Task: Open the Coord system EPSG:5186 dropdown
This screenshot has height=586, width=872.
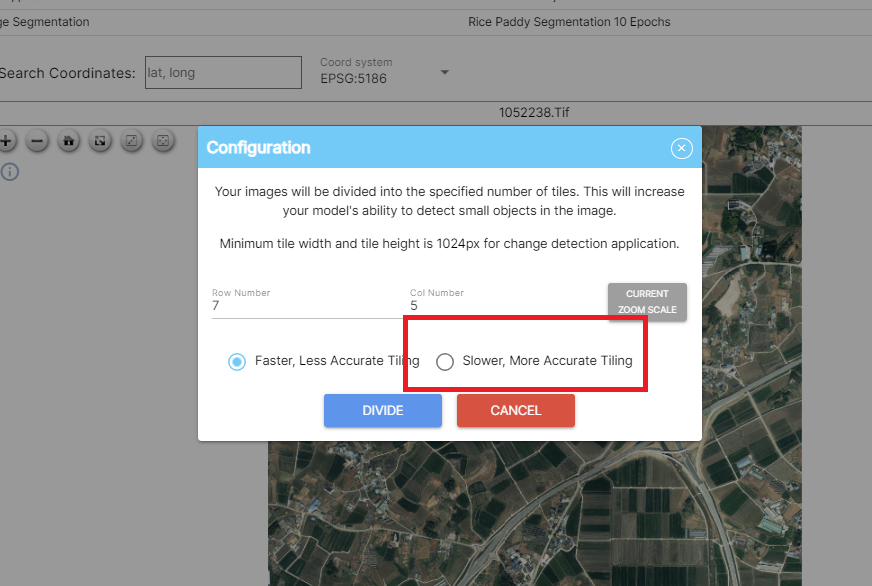Action: coord(443,72)
